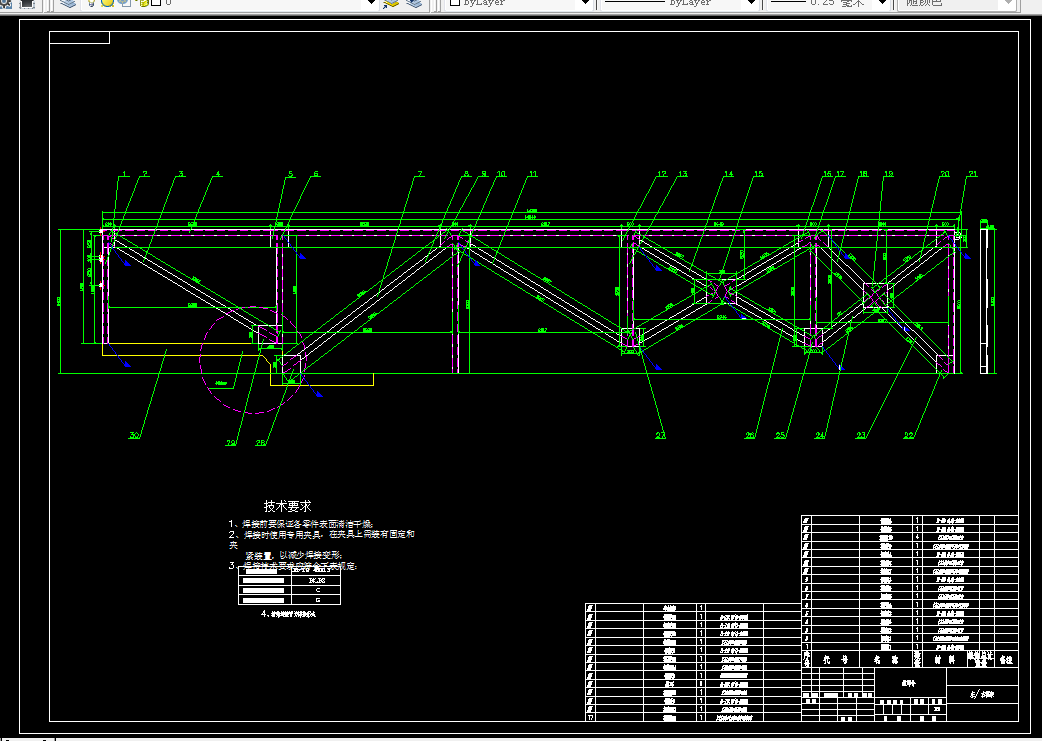The image size is (1042, 741).
Task: Expand the layer list dropdown arrow
Action: click(372, 3)
